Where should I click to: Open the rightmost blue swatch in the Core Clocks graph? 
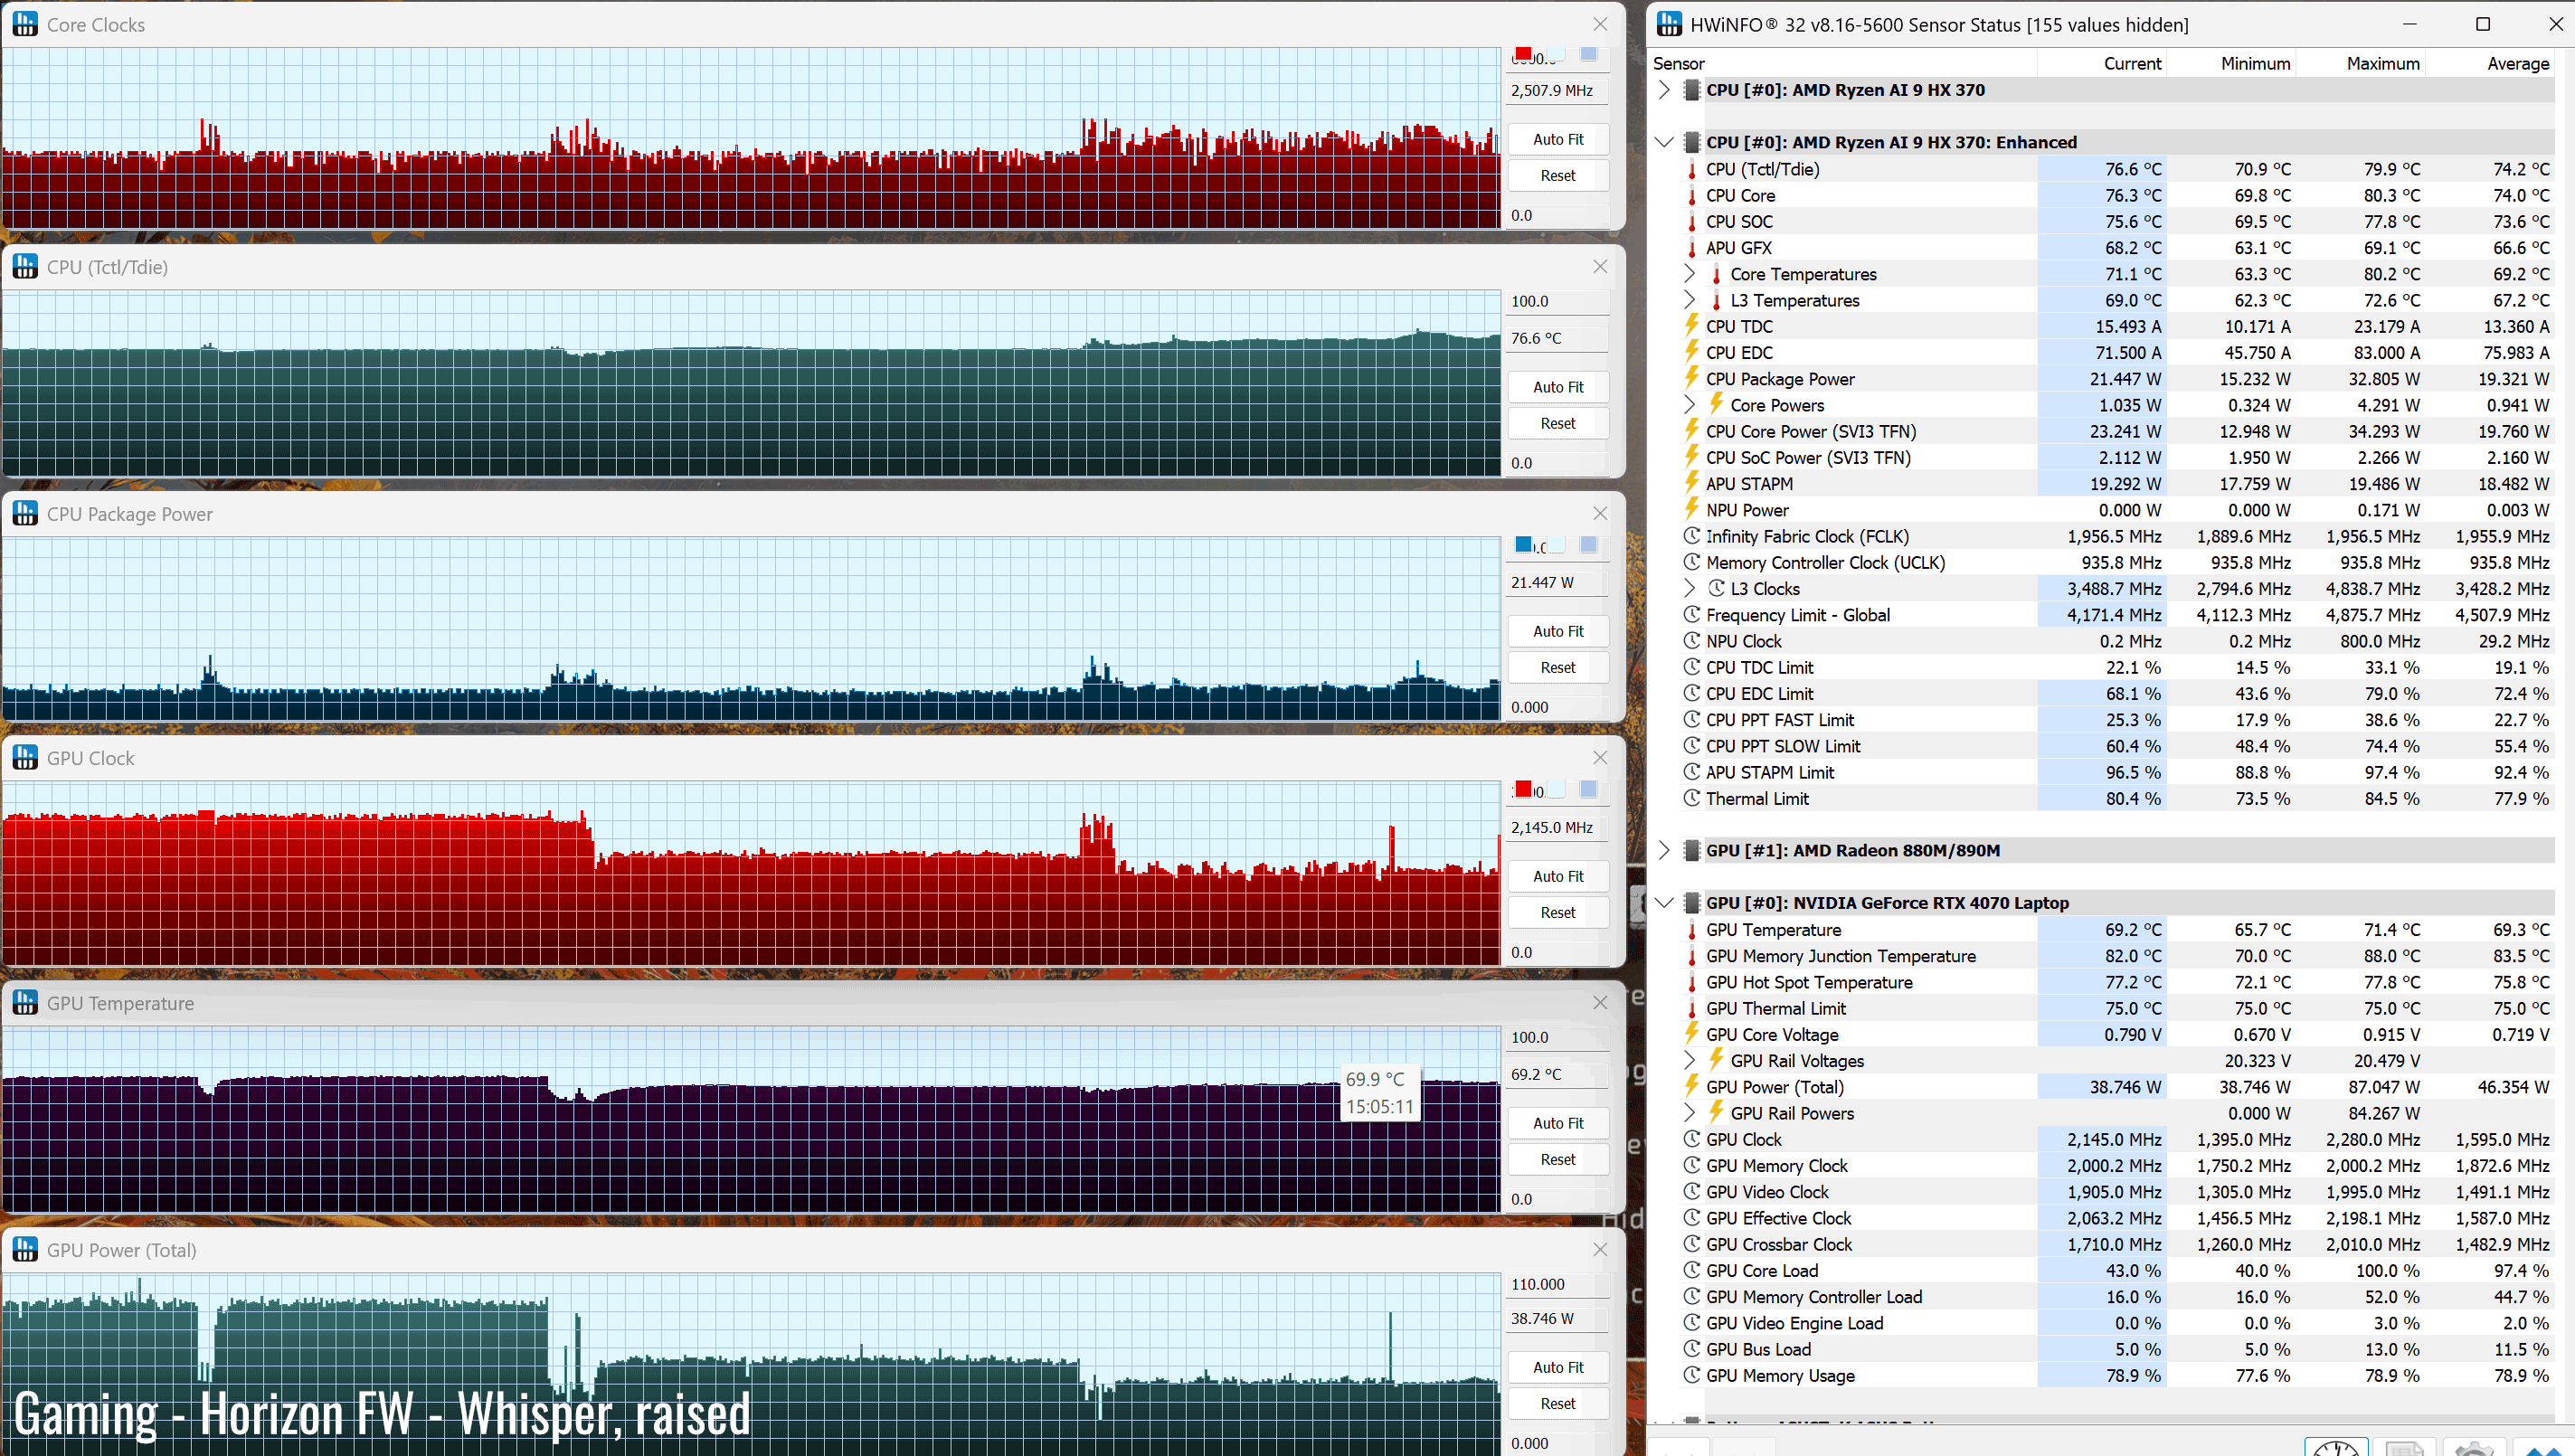click(1588, 54)
